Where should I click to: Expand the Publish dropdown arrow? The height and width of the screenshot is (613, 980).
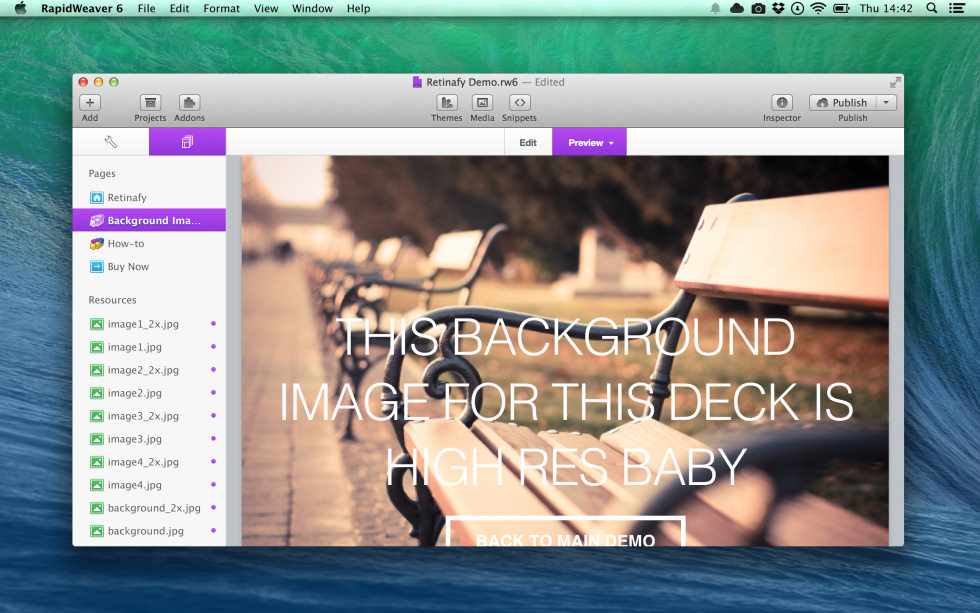886,102
